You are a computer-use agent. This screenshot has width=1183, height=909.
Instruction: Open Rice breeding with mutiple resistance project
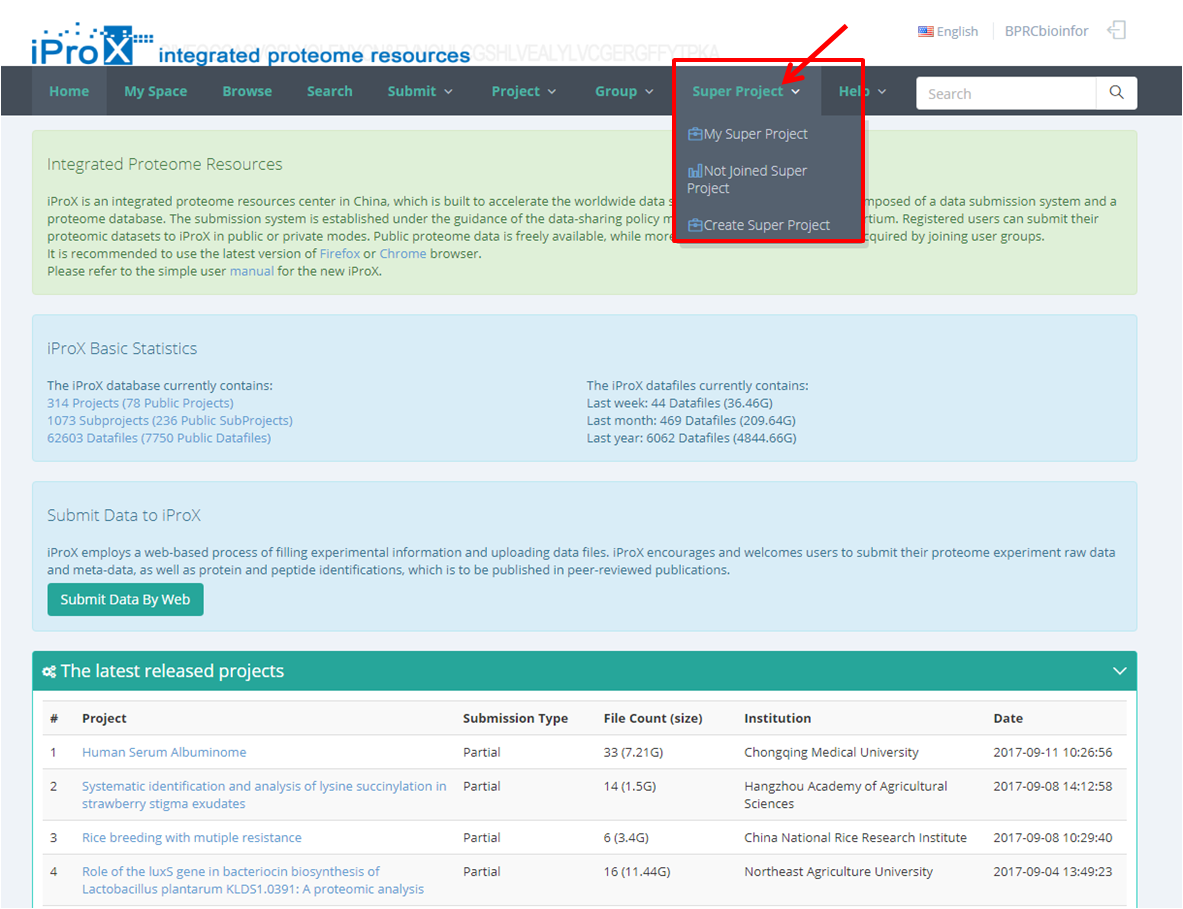192,837
